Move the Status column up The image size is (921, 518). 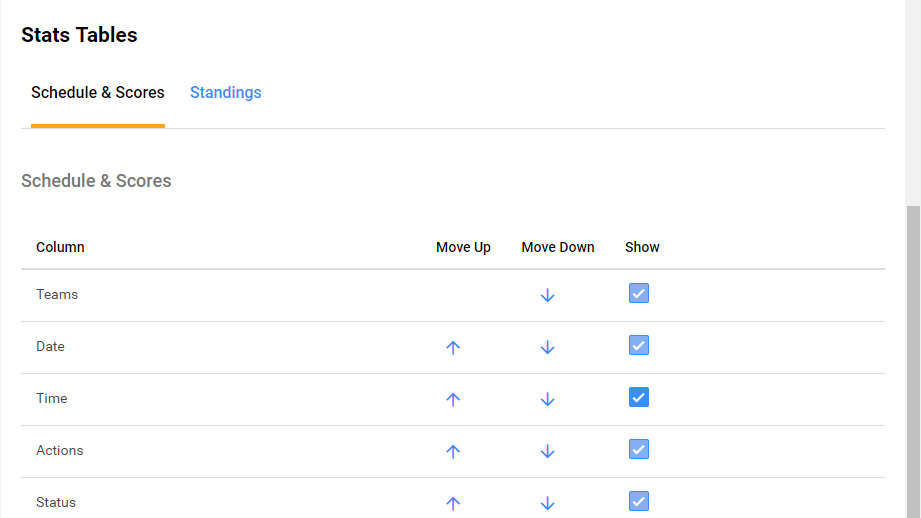[x=453, y=503]
